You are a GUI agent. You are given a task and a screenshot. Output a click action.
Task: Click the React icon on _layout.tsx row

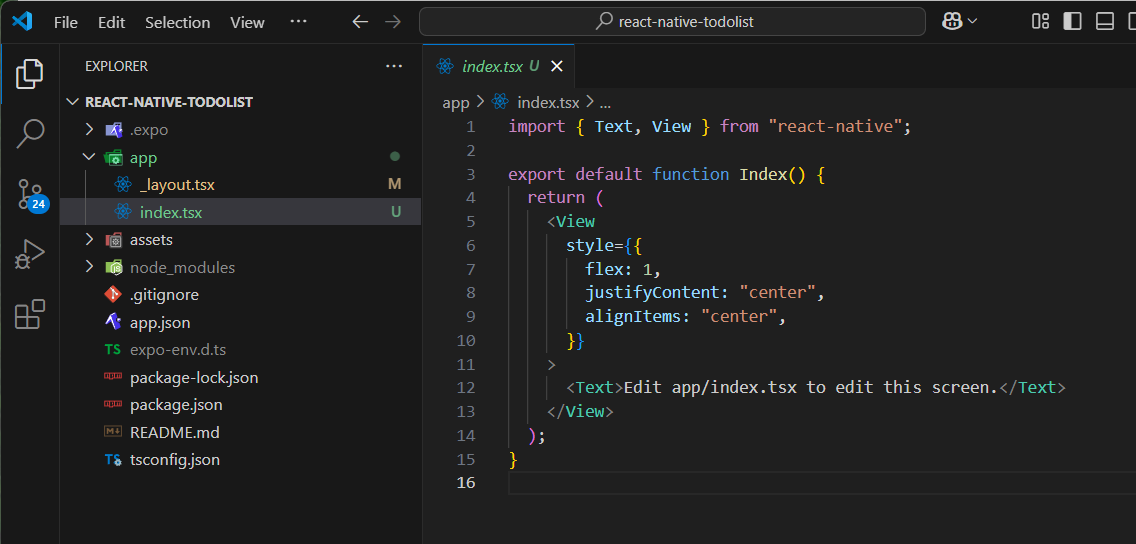pyautogui.click(x=122, y=185)
